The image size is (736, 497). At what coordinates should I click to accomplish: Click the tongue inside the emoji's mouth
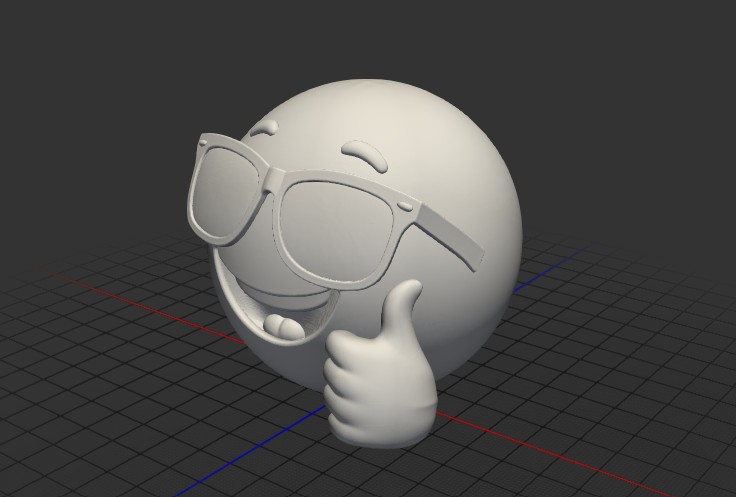point(284,326)
